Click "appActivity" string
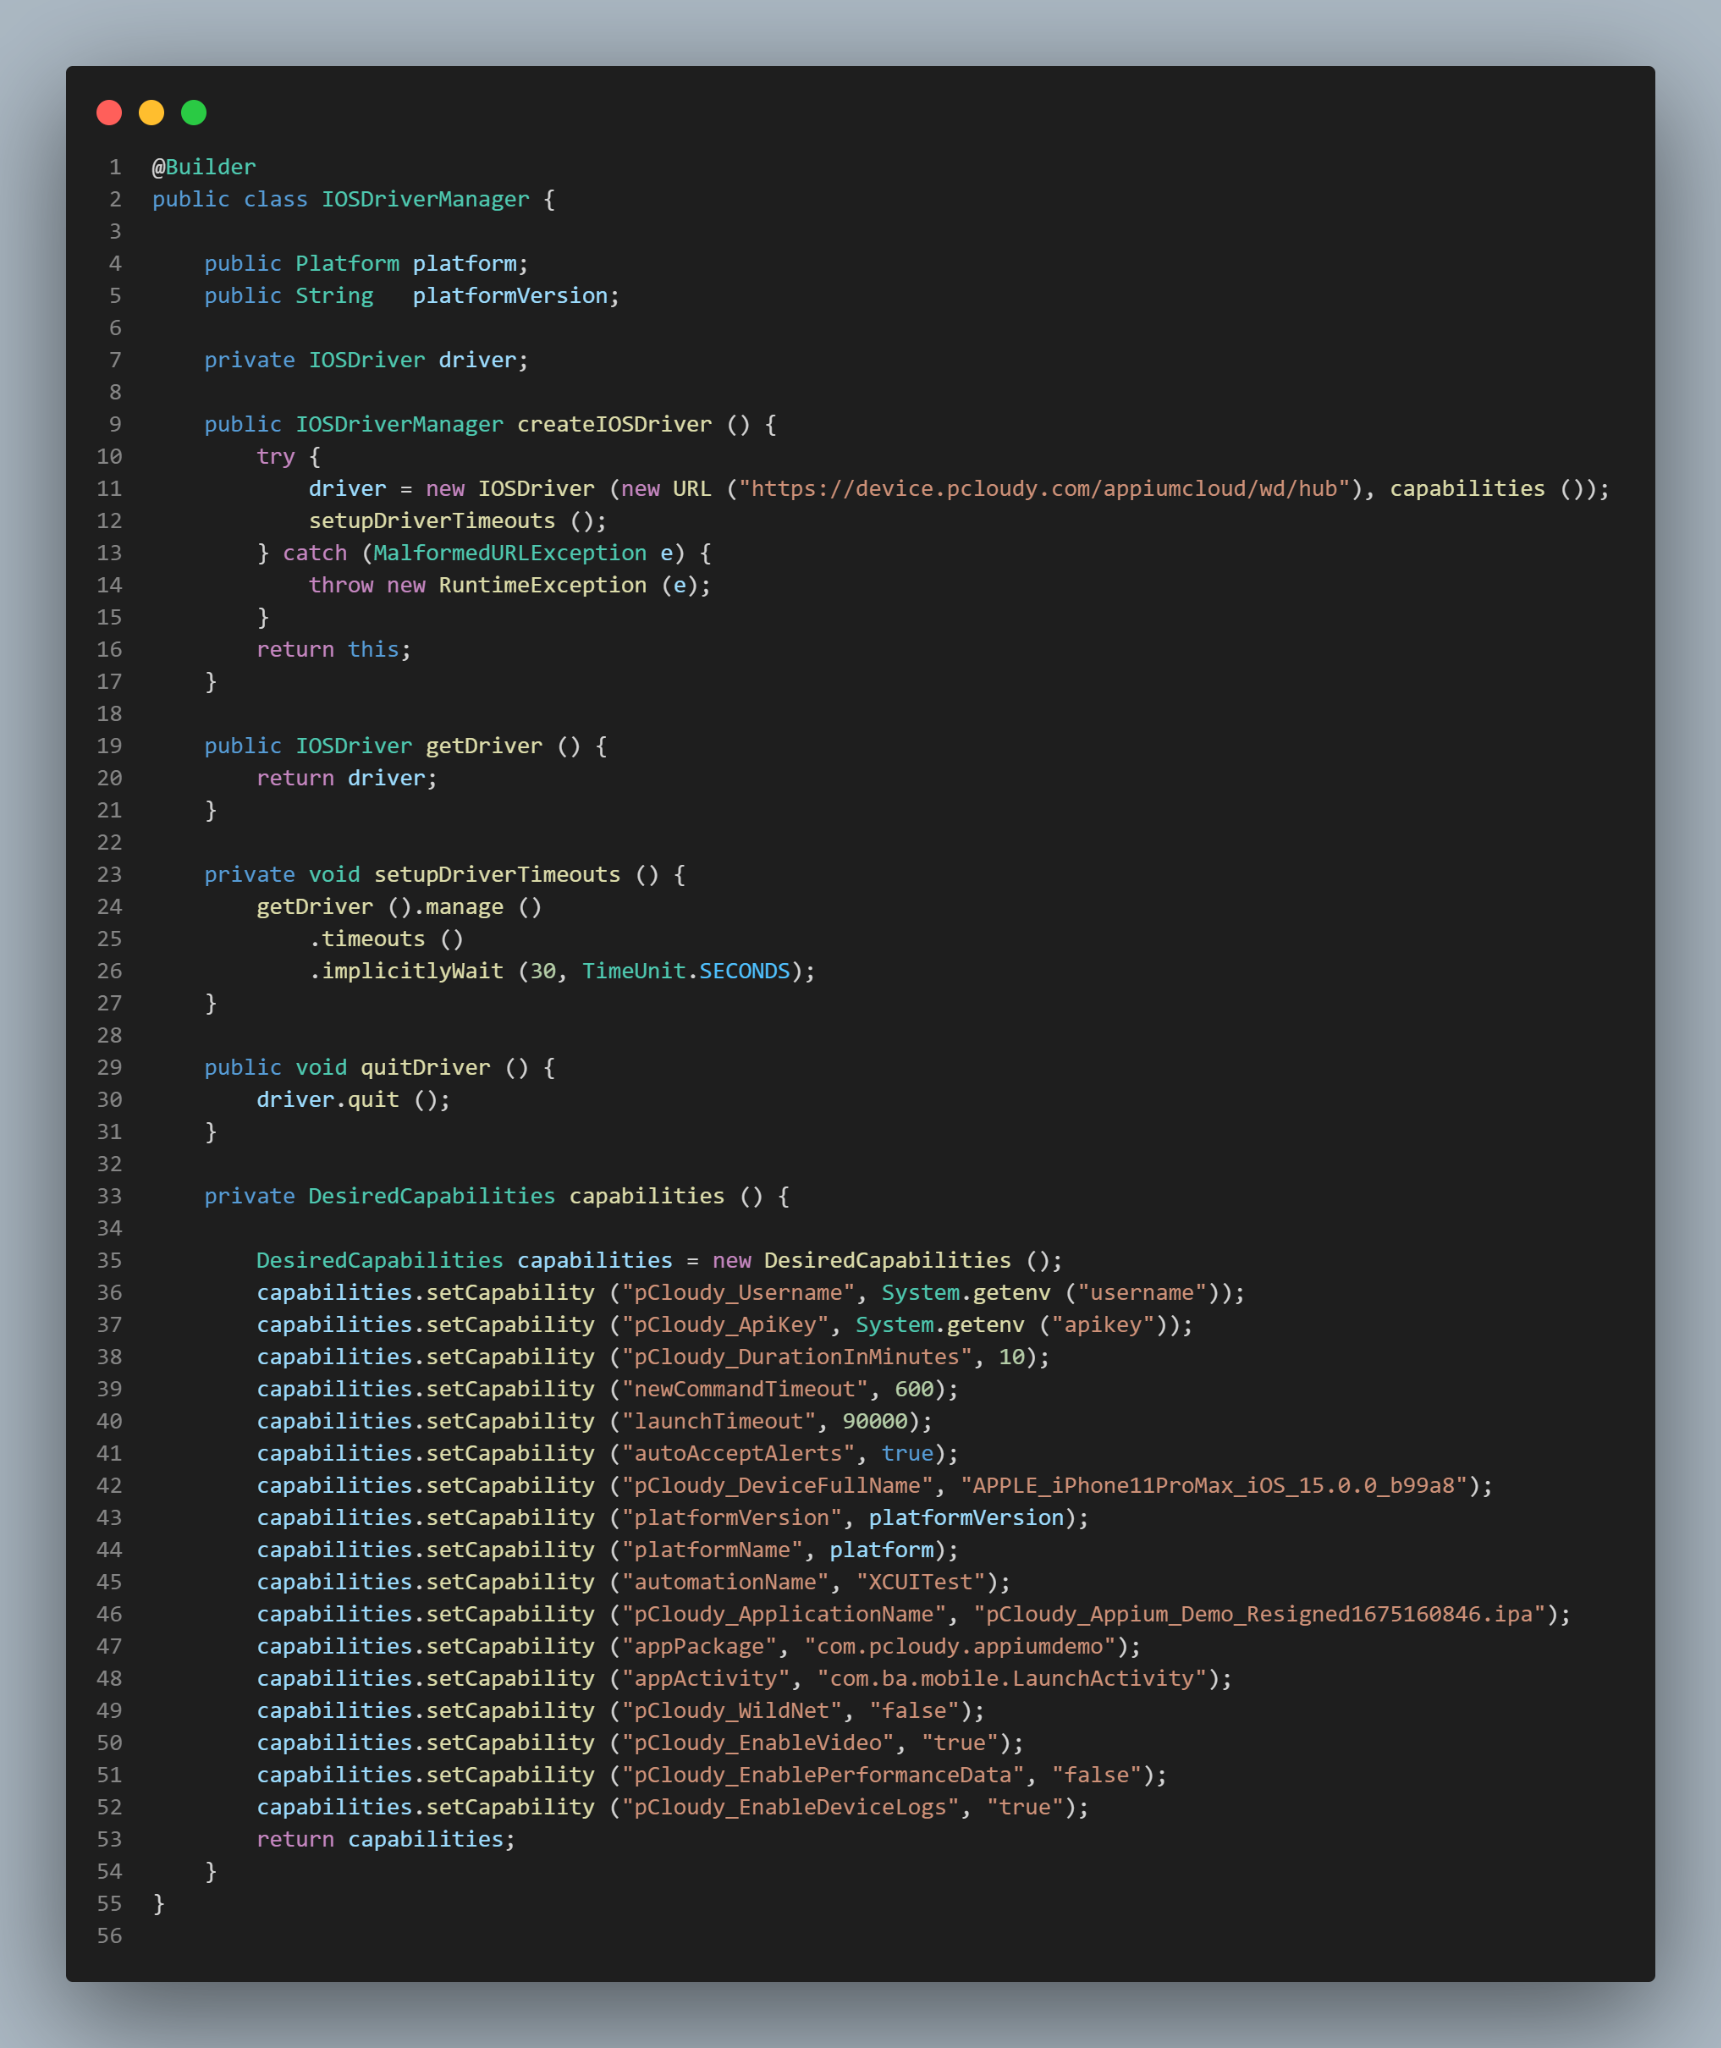 point(706,1679)
